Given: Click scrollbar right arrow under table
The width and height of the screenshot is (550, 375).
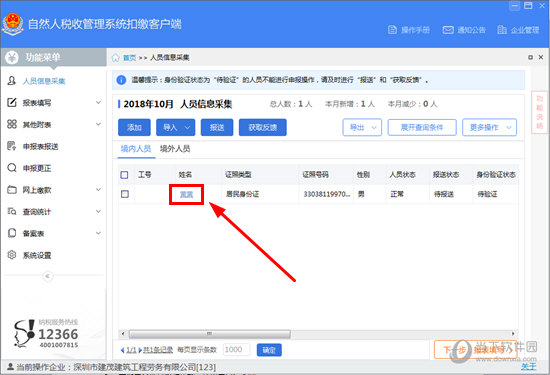Looking at the screenshot, I should pyautogui.click(x=513, y=334).
